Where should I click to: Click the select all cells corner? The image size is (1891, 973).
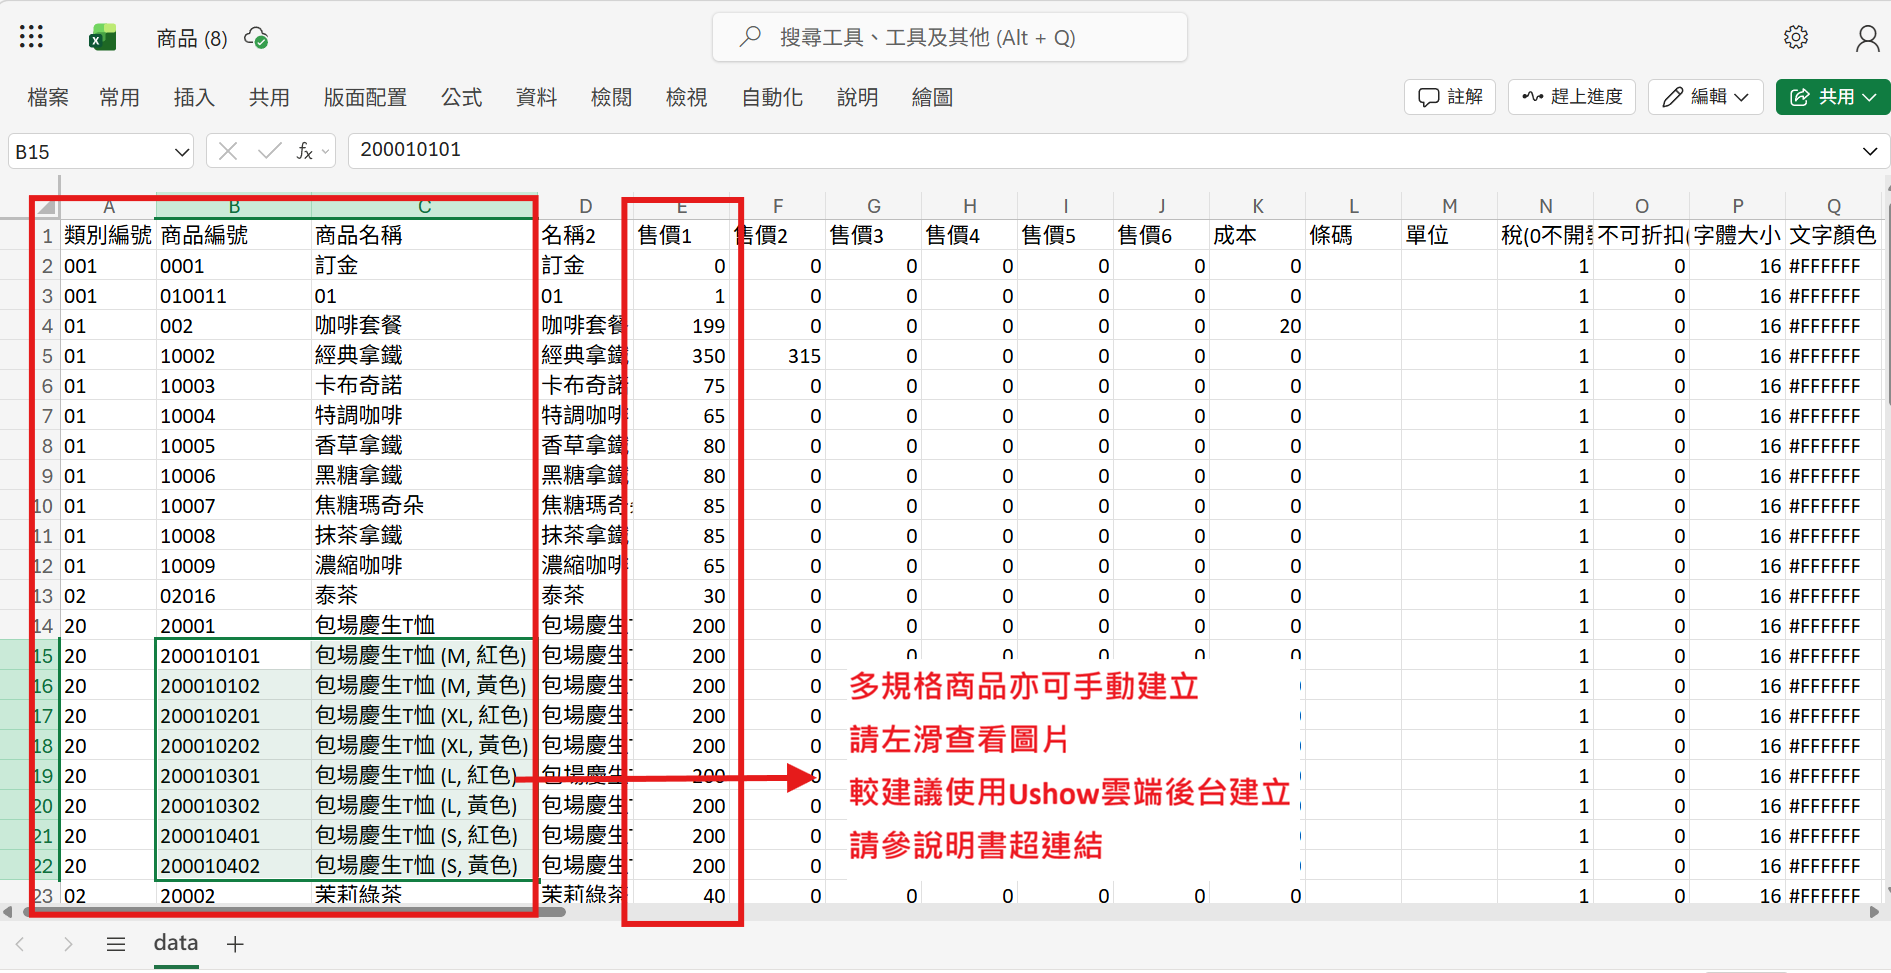[45, 207]
